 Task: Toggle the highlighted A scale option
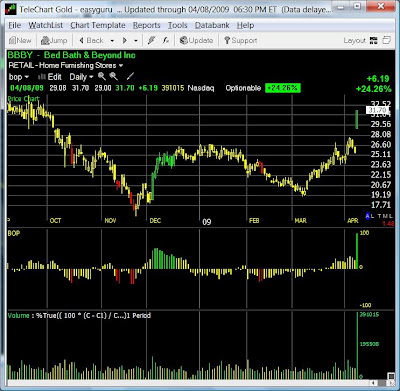click(368, 216)
